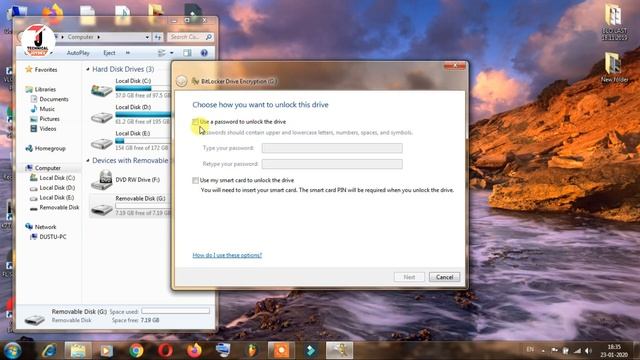Show more Explorer toolbar commands chevron

pyautogui.click(x=128, y=53)
